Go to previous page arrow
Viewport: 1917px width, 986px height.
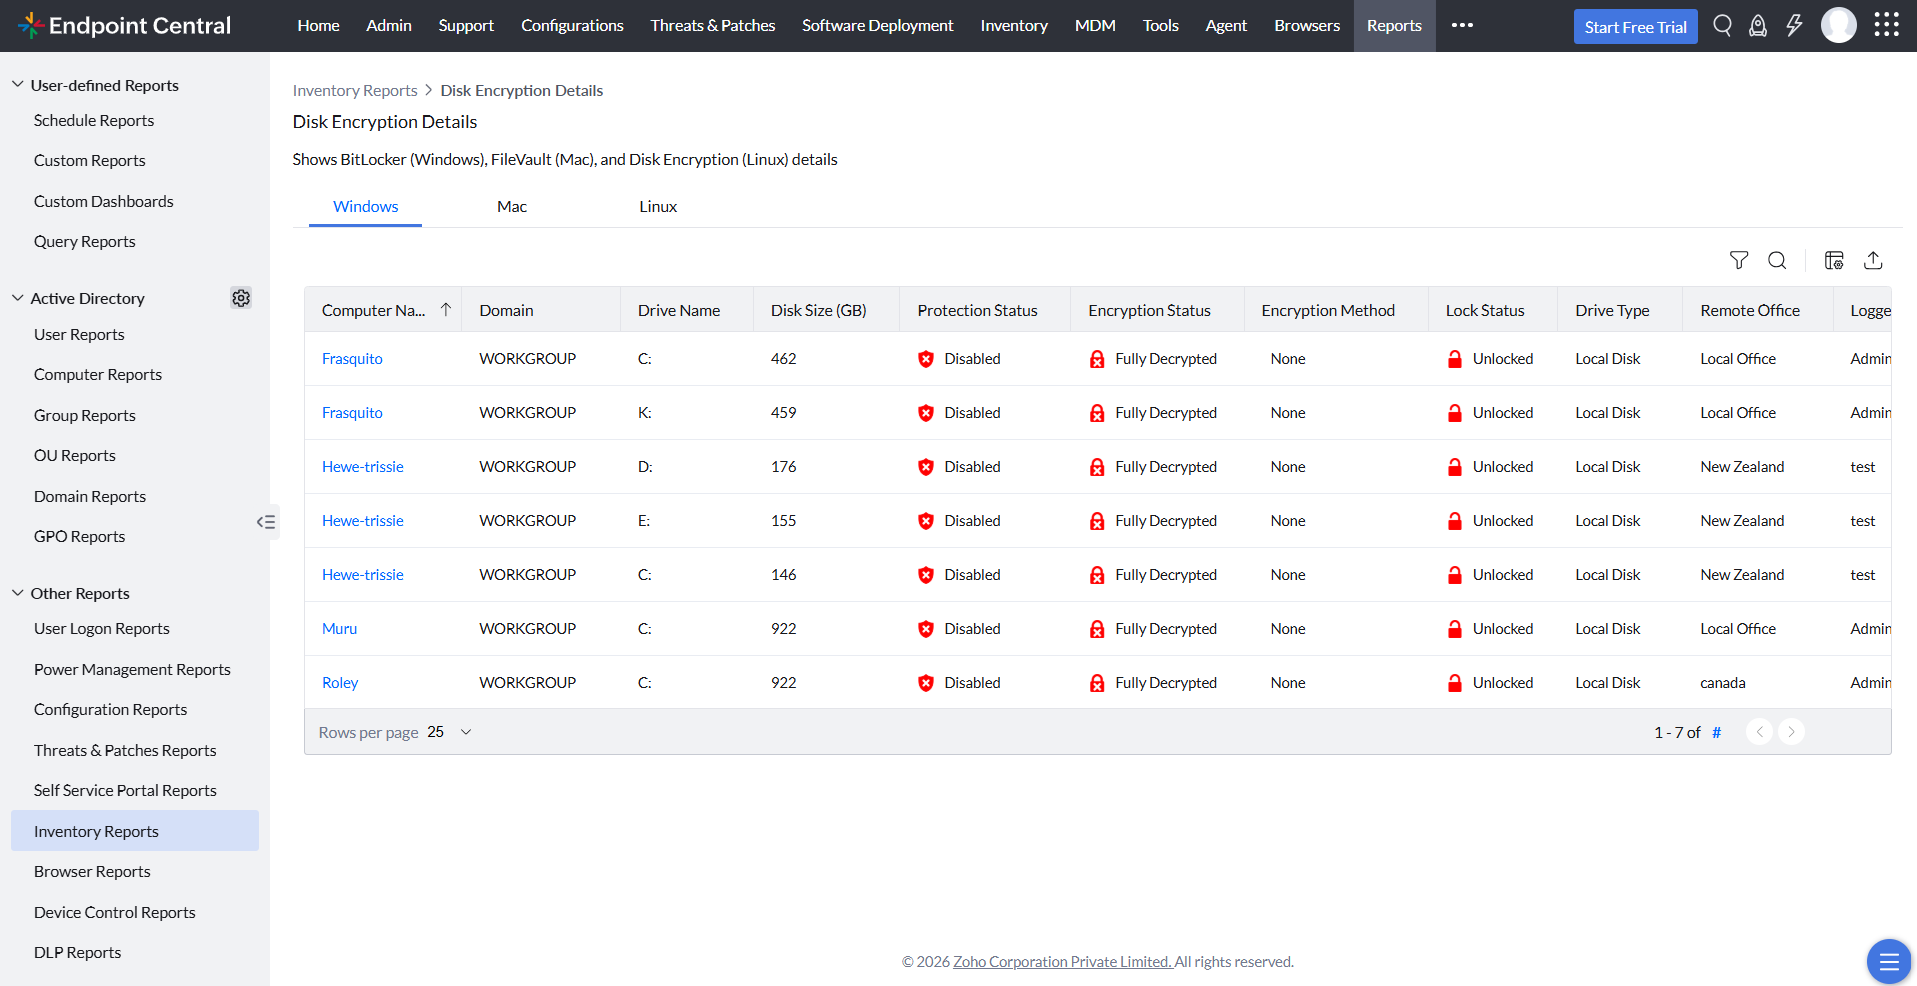(x=1759, y=732)
